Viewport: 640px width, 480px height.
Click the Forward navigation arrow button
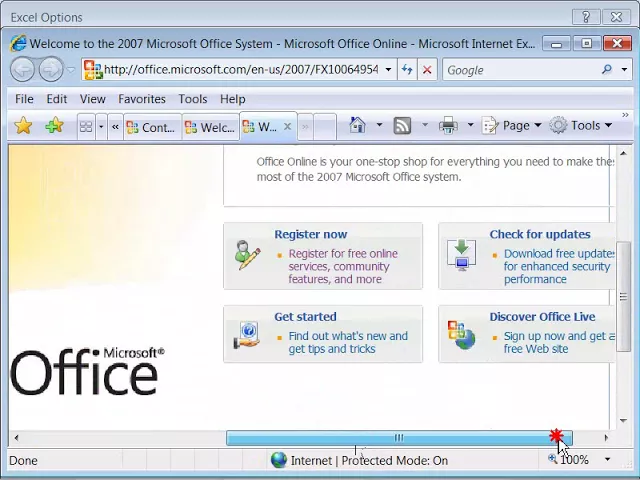coord(51,70)
